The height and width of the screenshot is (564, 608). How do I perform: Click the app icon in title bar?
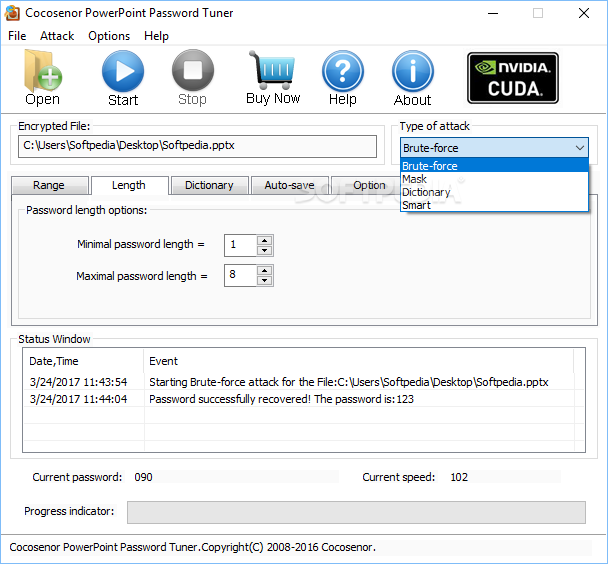(x=12, y=13)
